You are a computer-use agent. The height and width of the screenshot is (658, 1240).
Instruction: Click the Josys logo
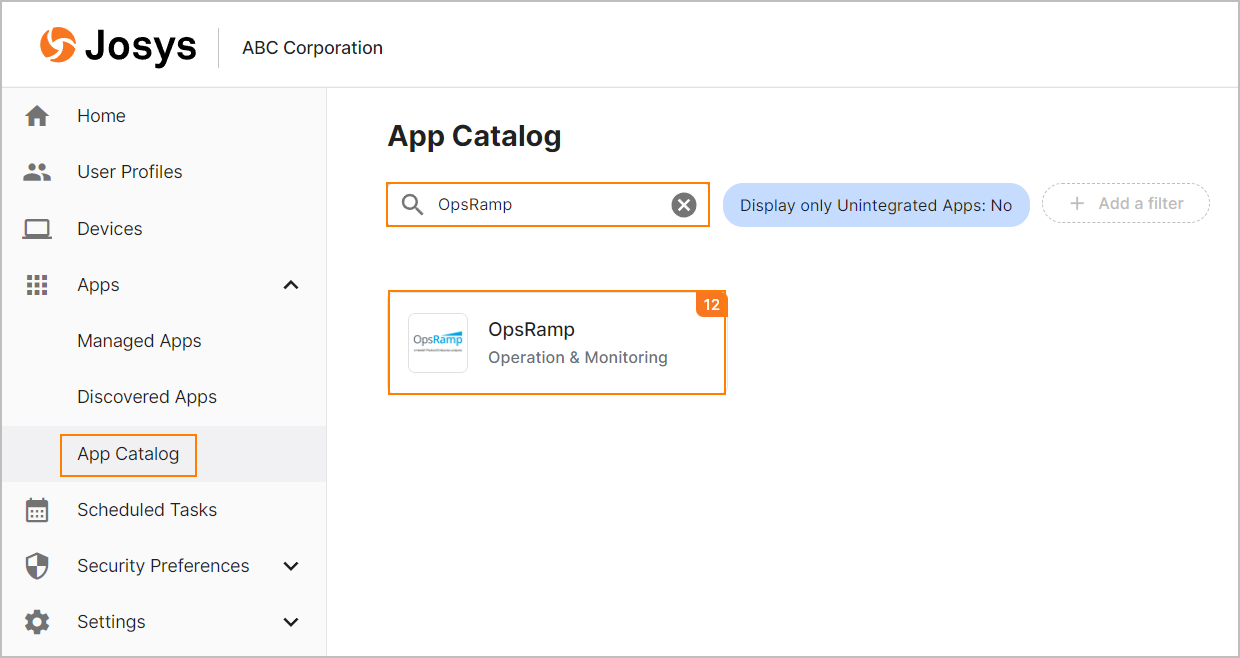coord(118,46)
